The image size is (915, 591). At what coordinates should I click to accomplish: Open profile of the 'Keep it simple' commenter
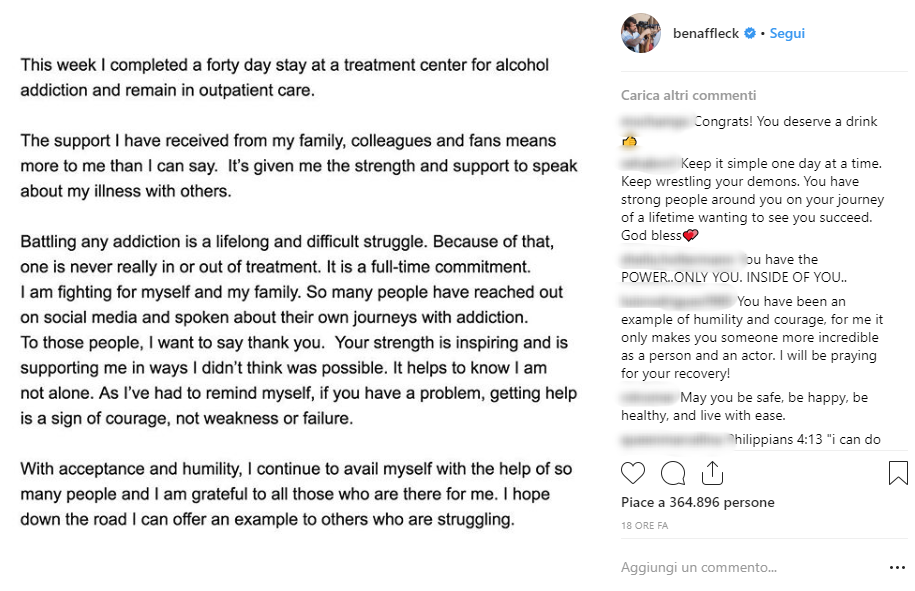click(x=650, y=162)
